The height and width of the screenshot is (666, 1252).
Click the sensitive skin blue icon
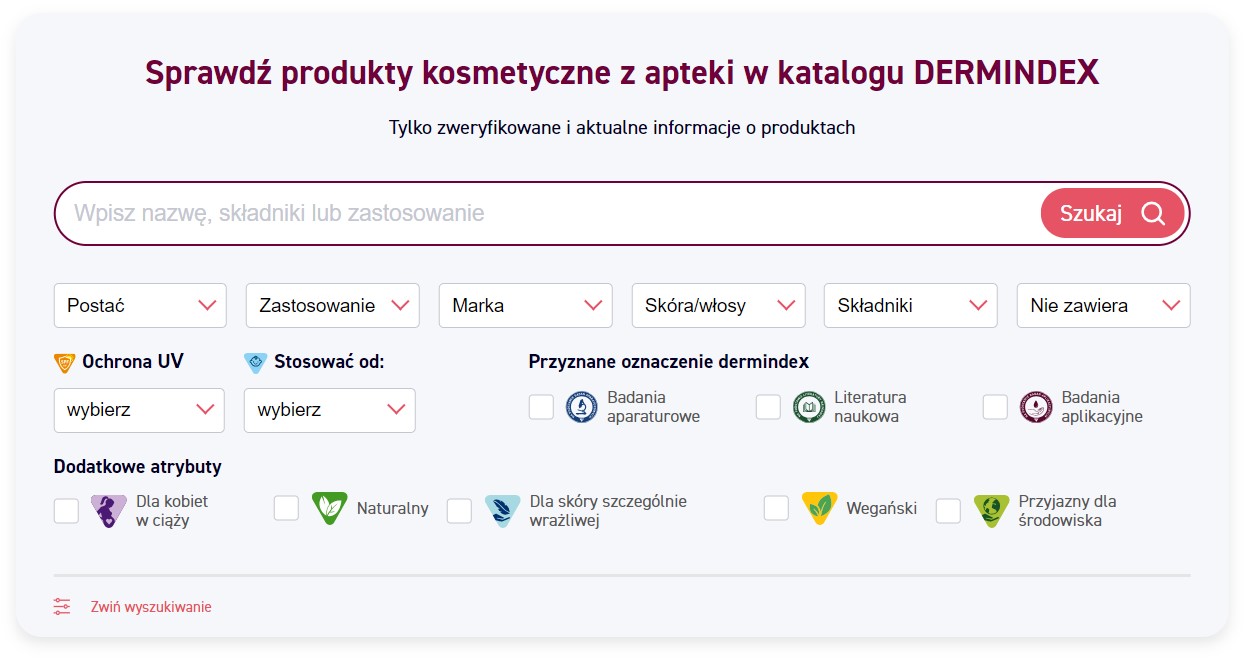502,511
